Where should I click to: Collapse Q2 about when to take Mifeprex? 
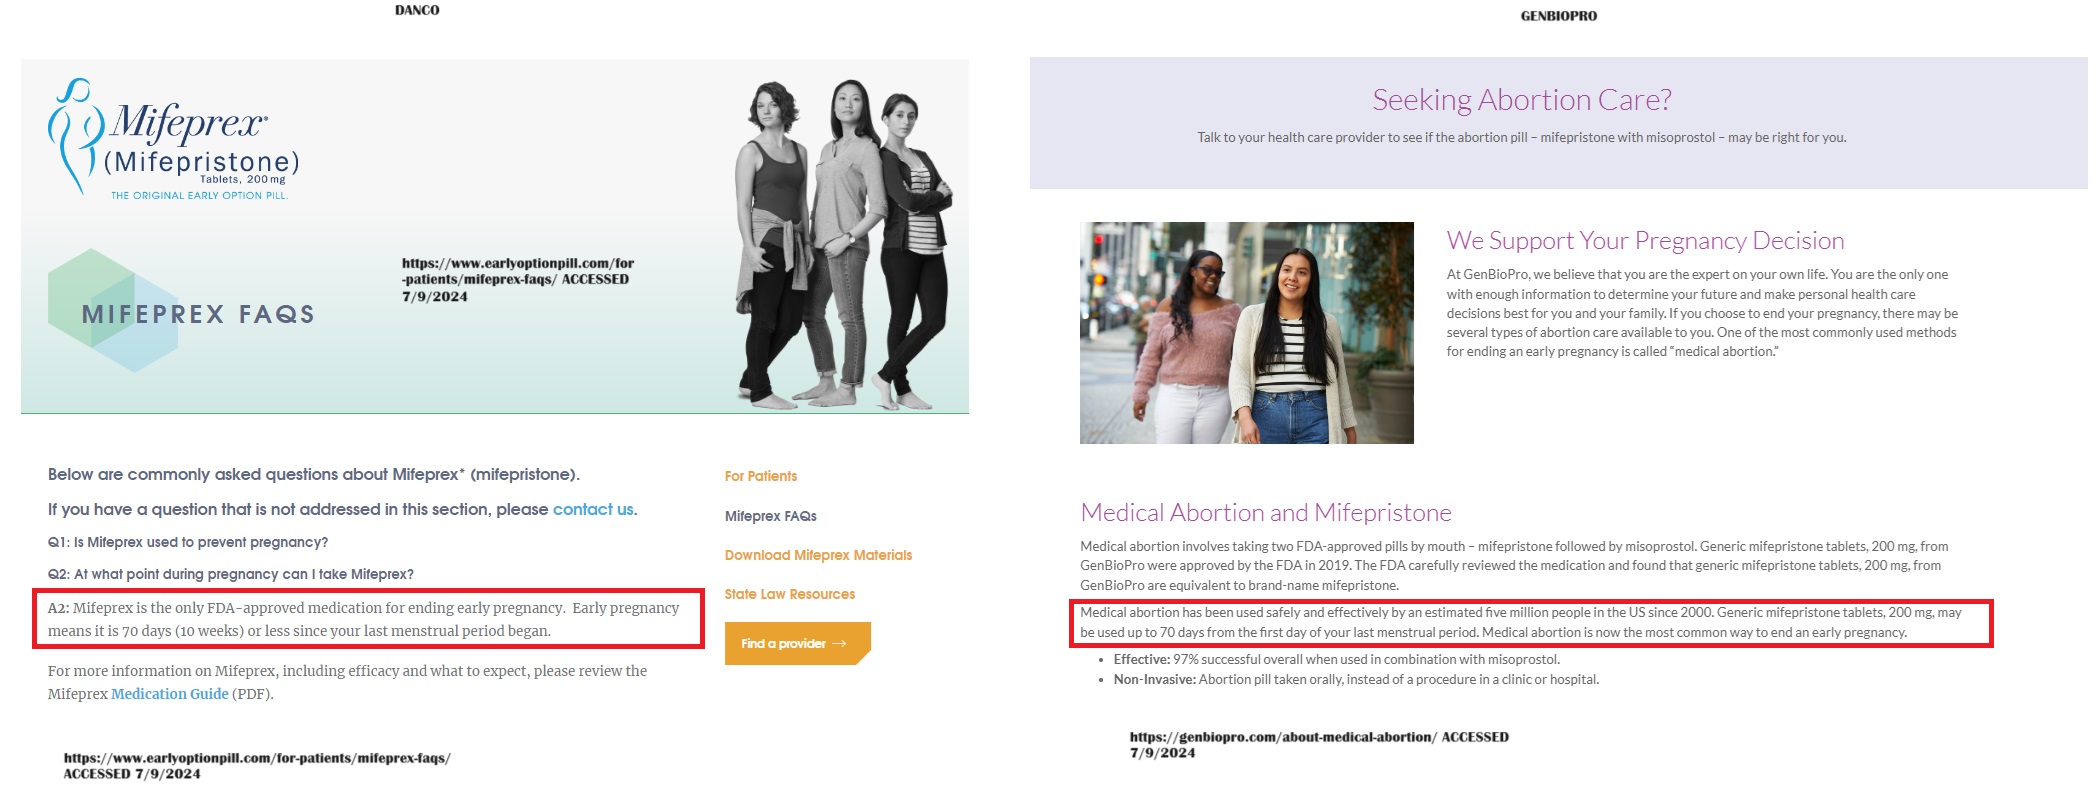click(231, 574)
